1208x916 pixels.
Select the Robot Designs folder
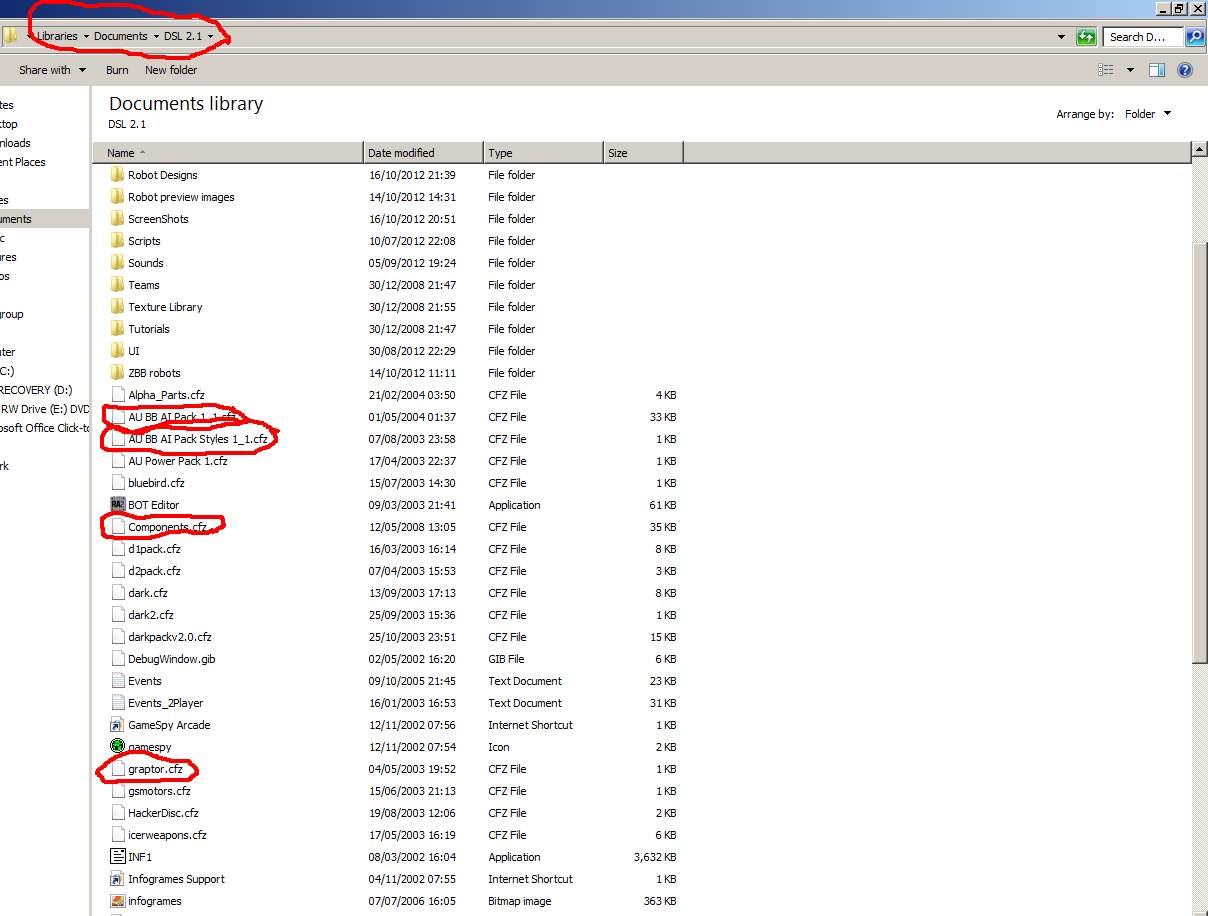pos(162,175)
